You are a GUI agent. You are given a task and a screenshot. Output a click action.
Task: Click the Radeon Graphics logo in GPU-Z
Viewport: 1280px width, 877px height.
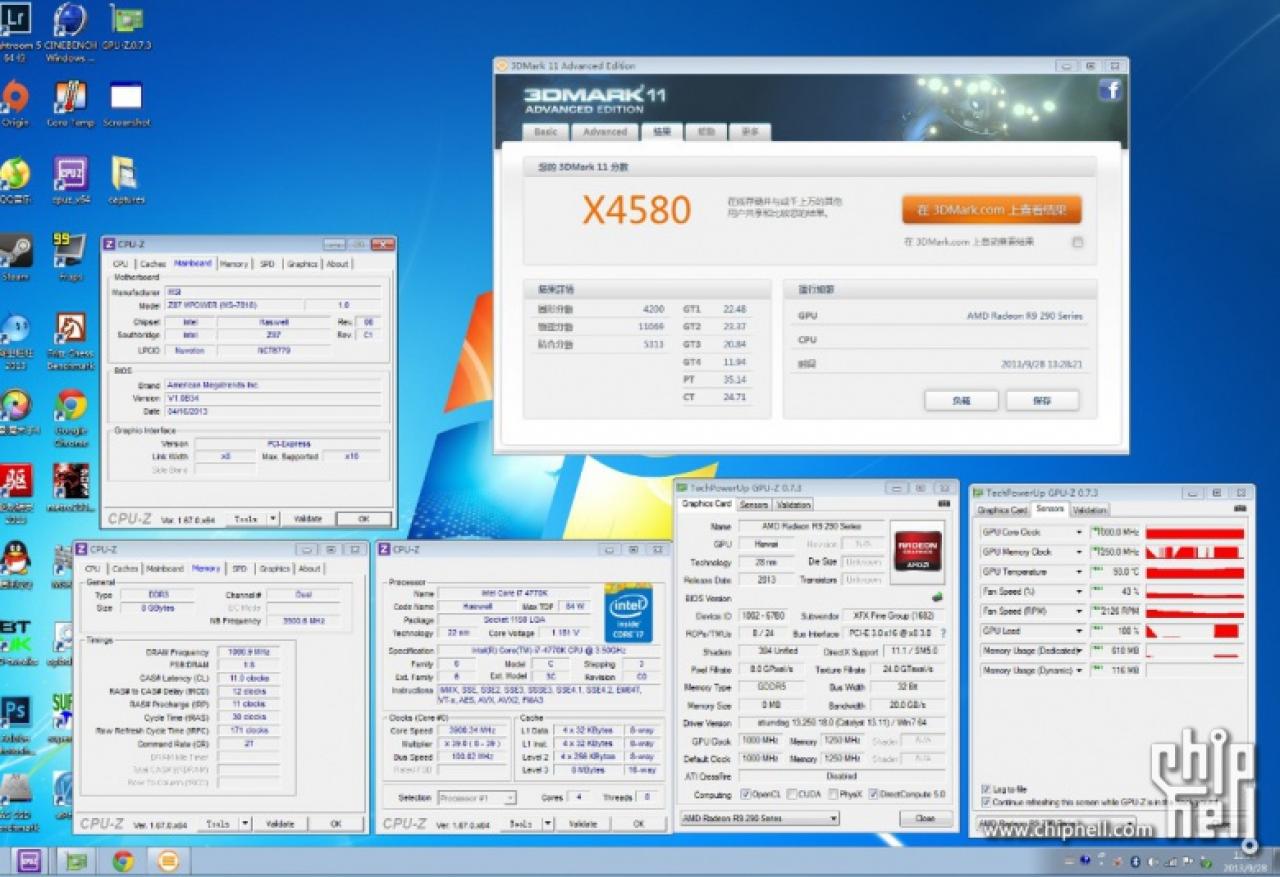tap(917, 550)
